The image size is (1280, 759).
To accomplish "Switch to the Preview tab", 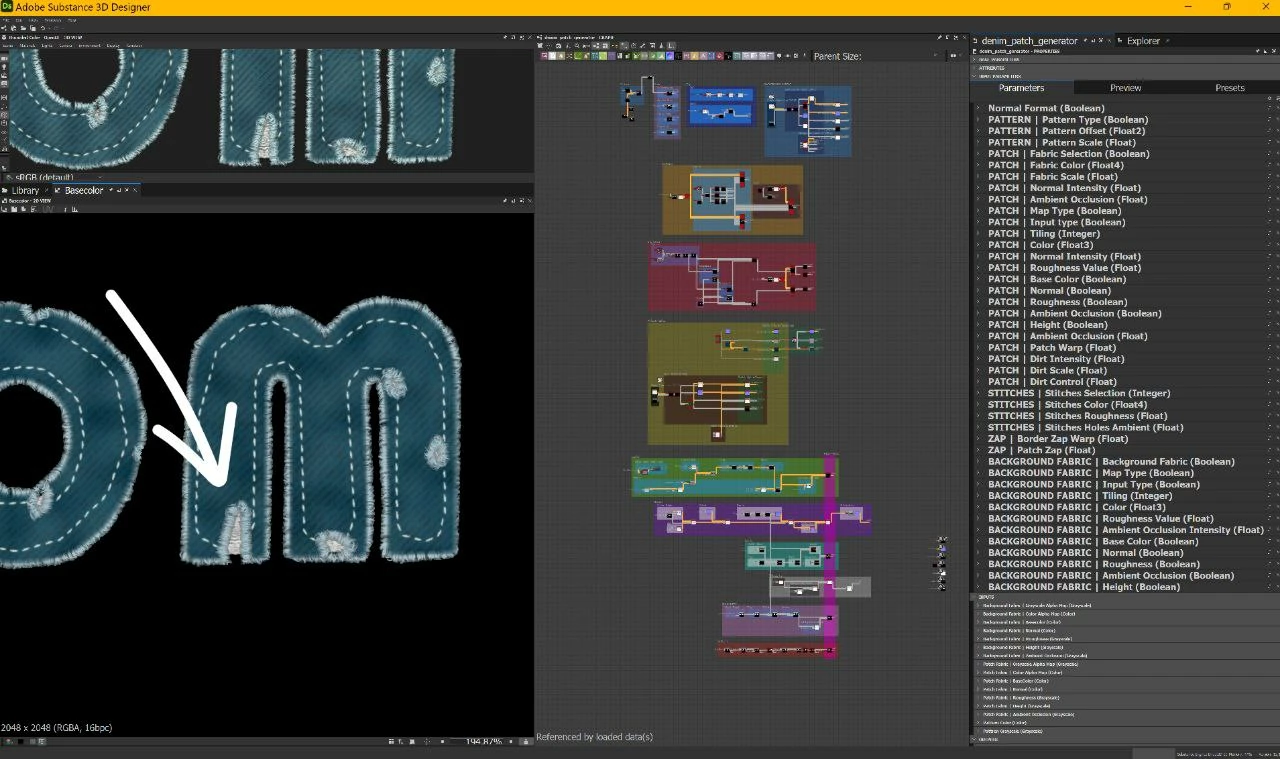I will [1125, 88].
